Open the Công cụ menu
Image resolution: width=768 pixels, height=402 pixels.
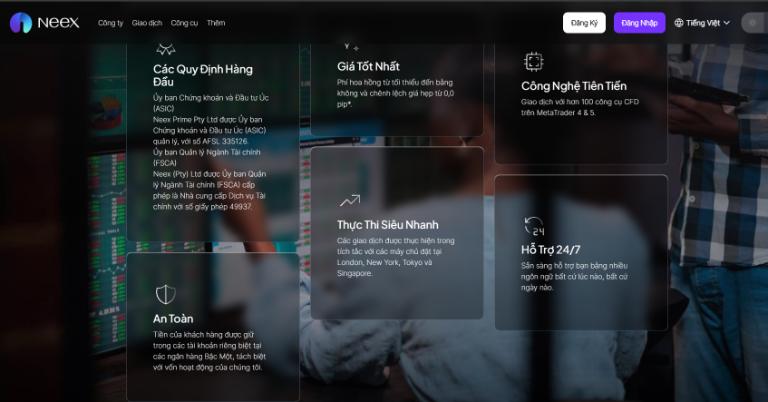point(184,23)
